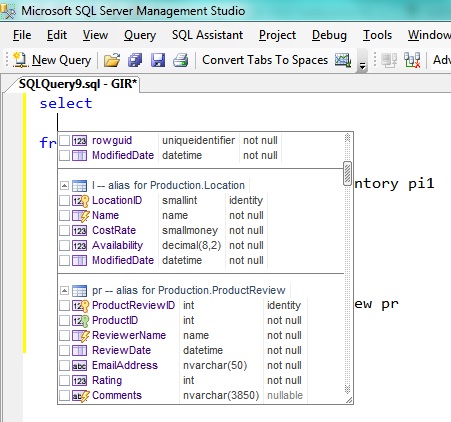Click the greyed-out server connection icon
451x422 pixels.
[x=389, y=60]
